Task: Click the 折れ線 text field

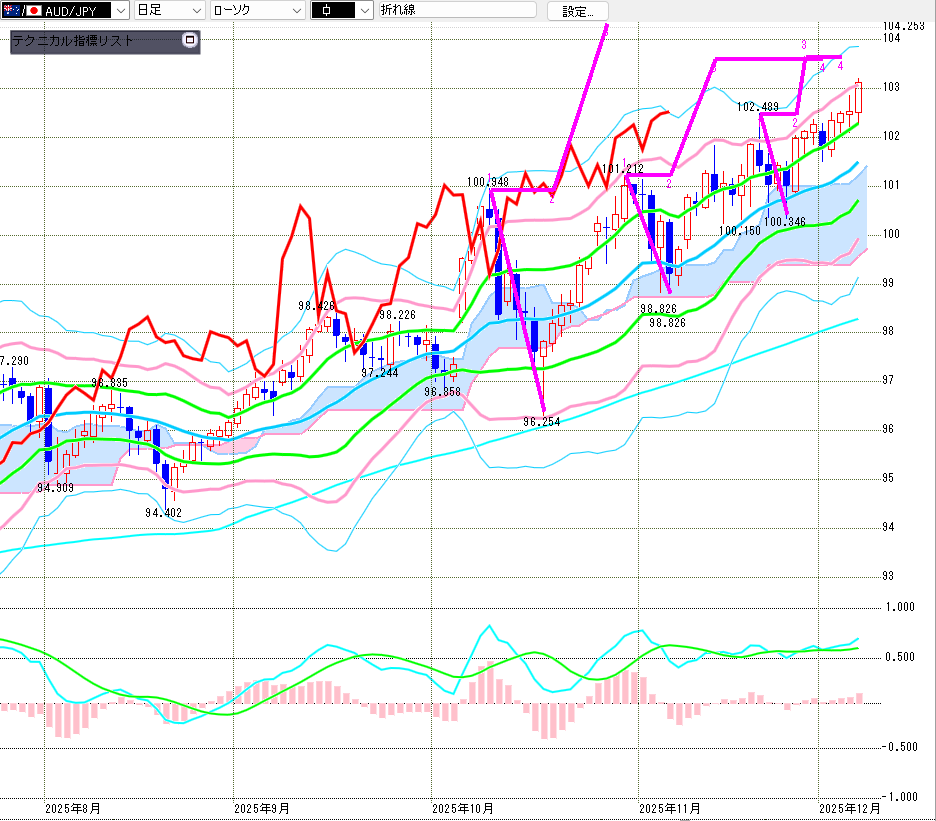Action: pos(455,10)
